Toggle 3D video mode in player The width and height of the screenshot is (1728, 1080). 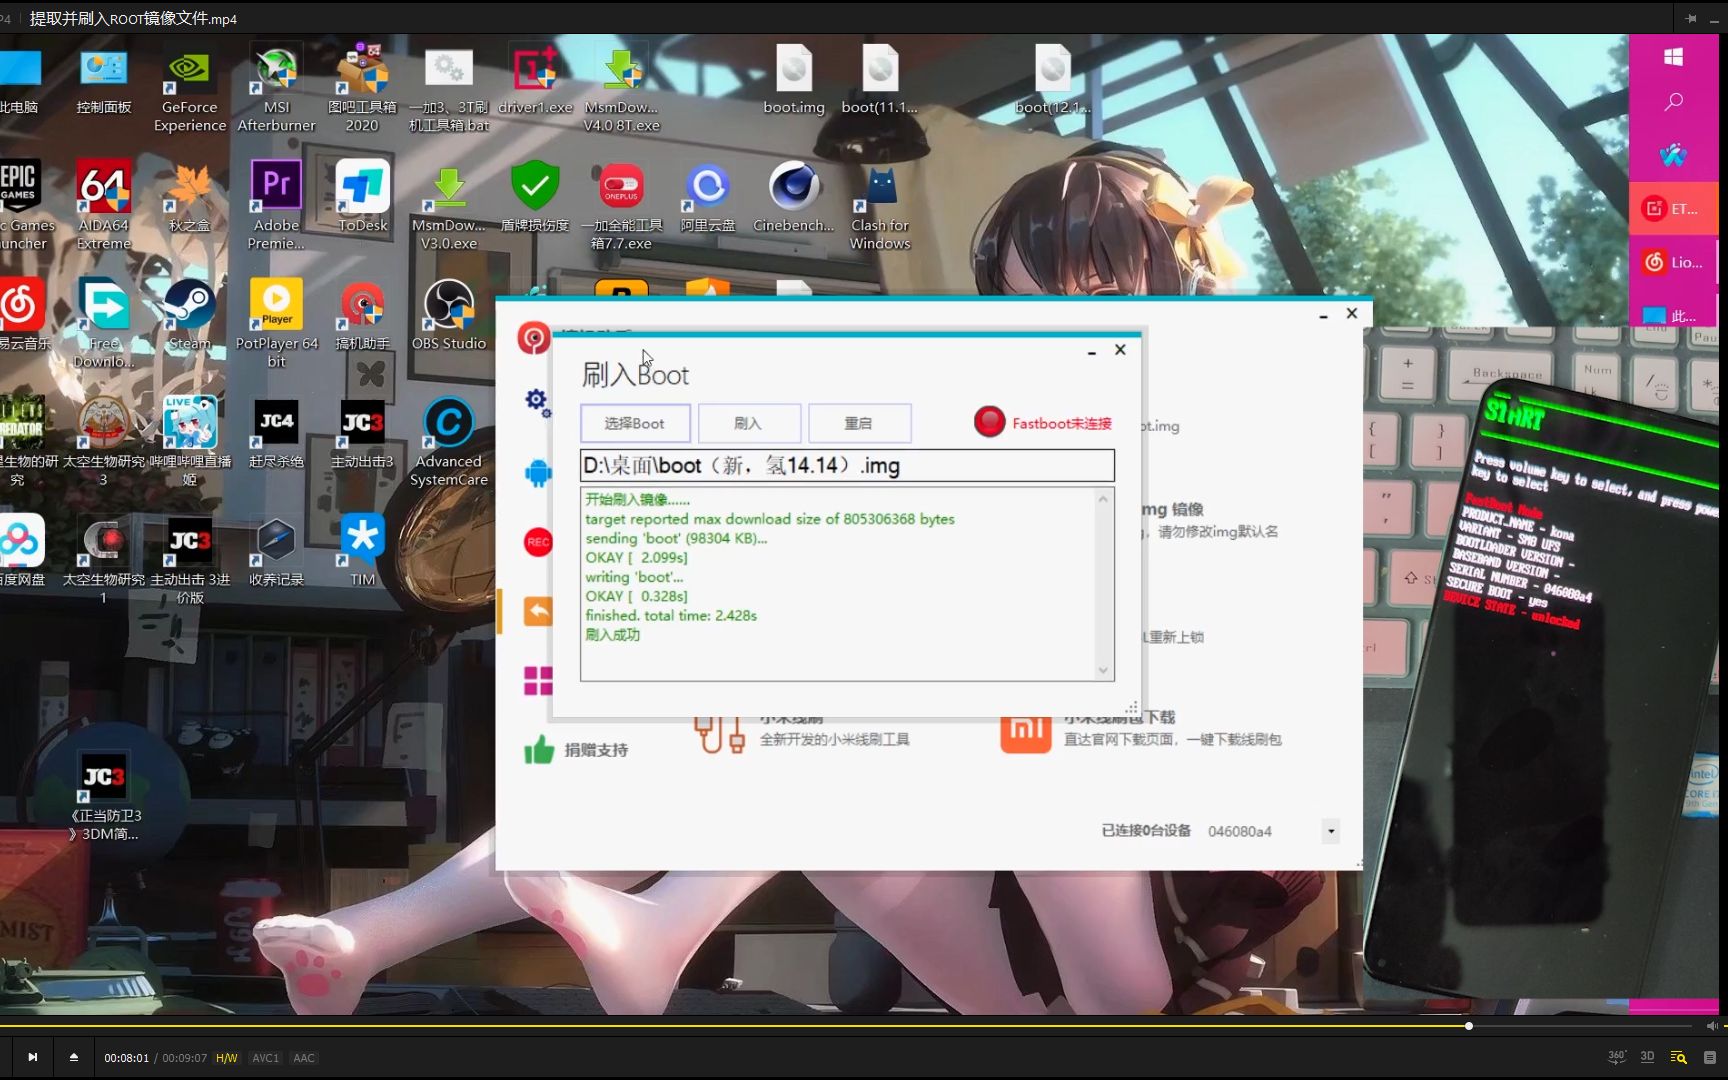[x=1647, y=1057]
